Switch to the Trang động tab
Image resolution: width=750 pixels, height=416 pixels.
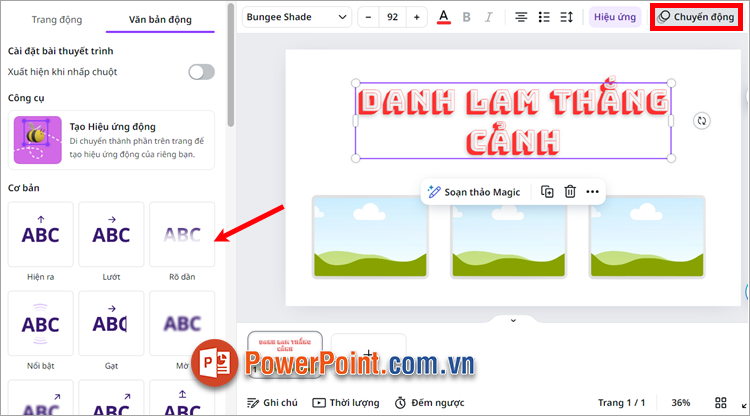[57, 19]
